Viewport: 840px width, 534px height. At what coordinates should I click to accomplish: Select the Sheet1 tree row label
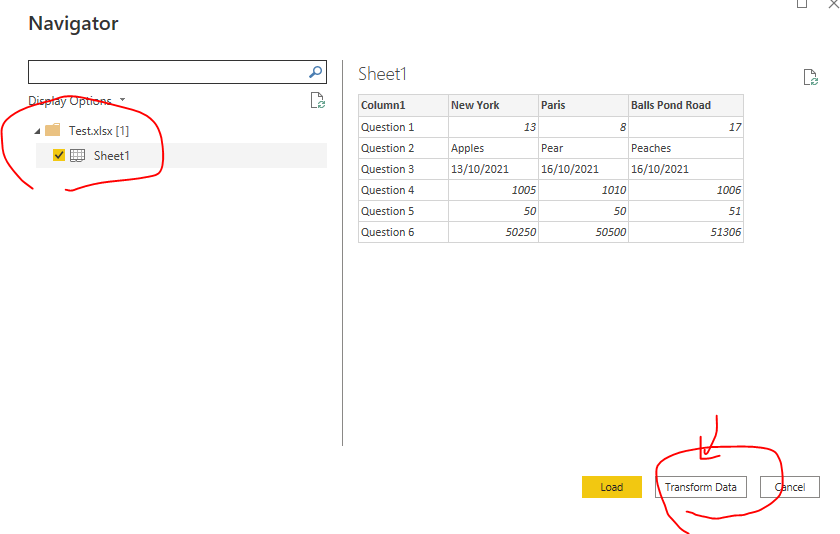[111, 155]
